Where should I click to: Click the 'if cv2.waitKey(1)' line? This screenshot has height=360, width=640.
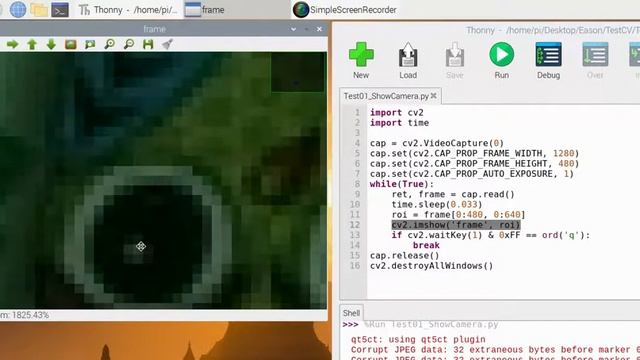(491, 235)
